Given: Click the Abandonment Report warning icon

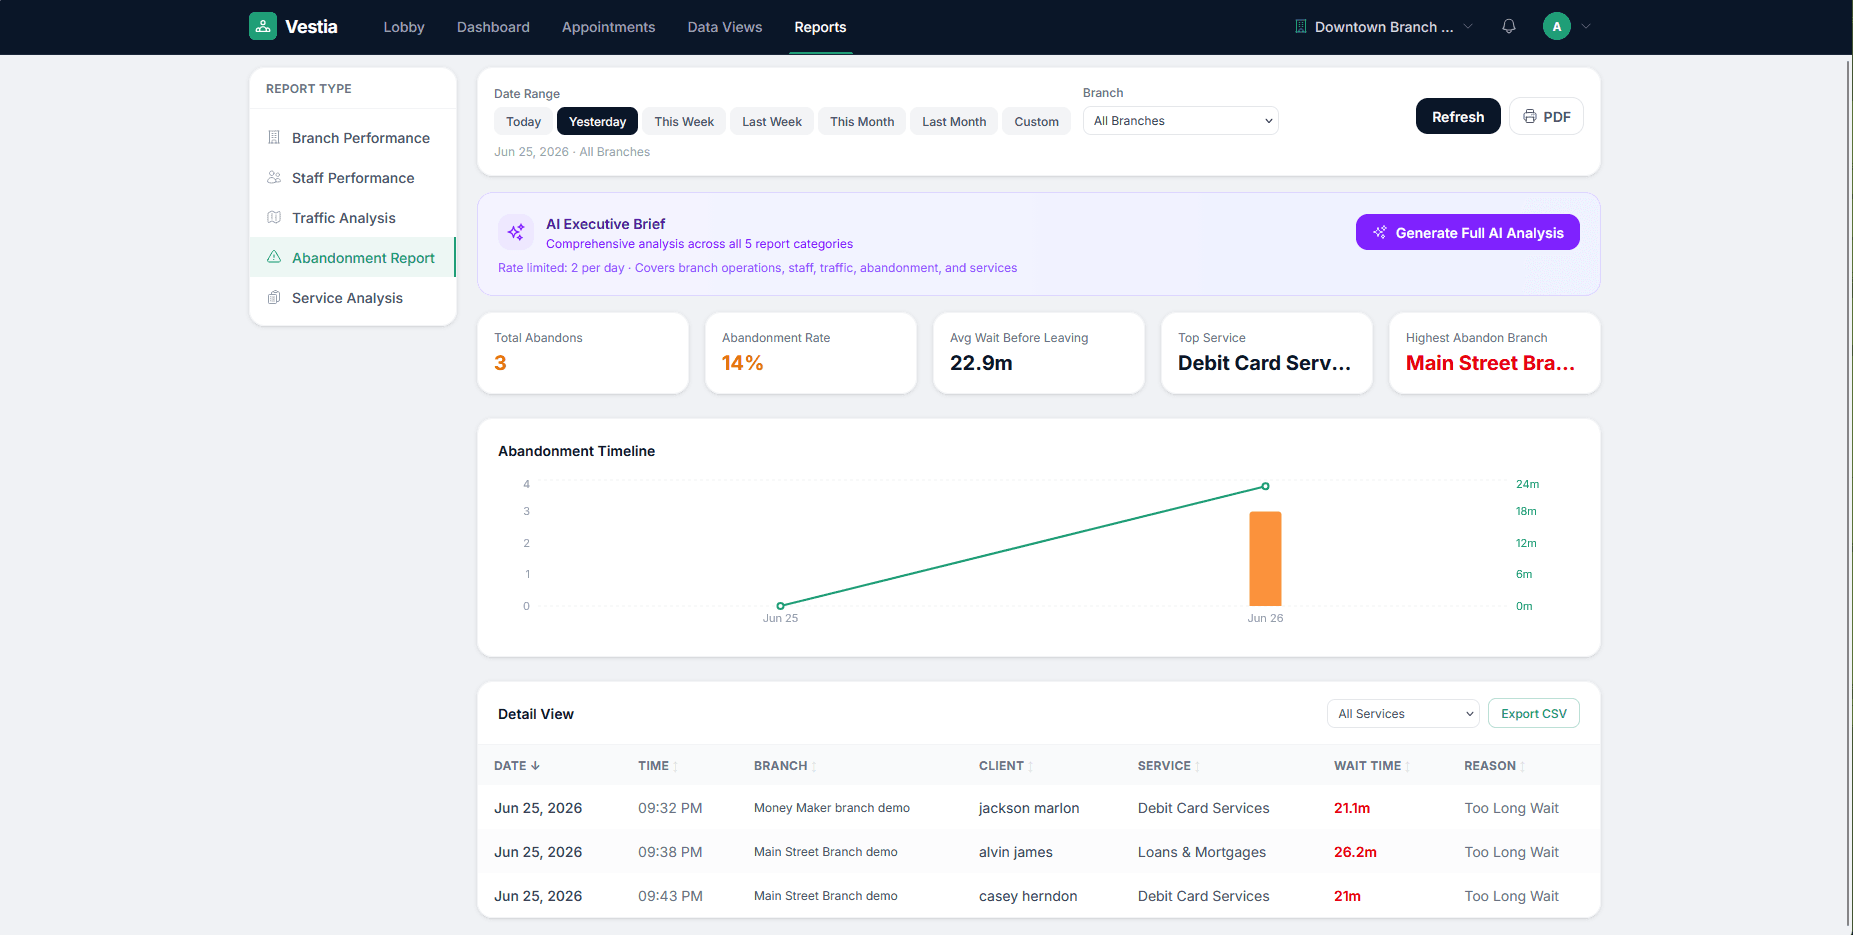Looking at the screenshot, I should tap(274, 258).
